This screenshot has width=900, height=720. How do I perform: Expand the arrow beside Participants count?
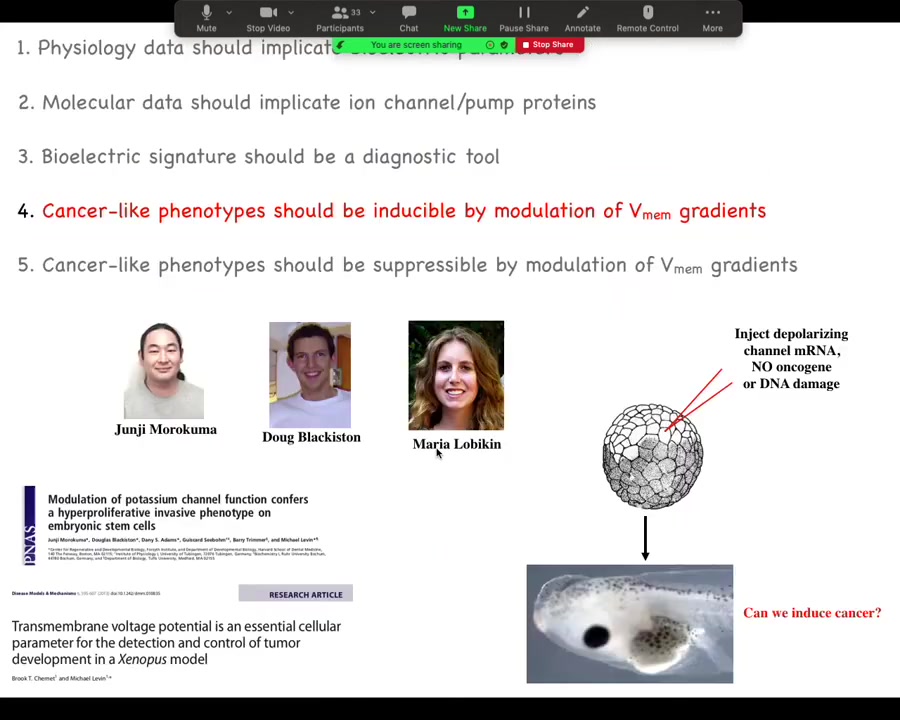pyautogui.click(x=373, y=13)
